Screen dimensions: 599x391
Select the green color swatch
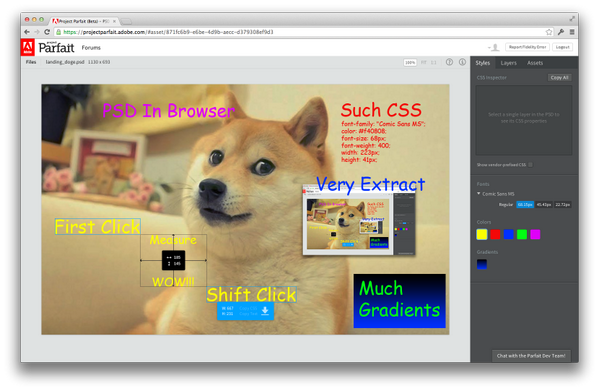coord(522,234)
